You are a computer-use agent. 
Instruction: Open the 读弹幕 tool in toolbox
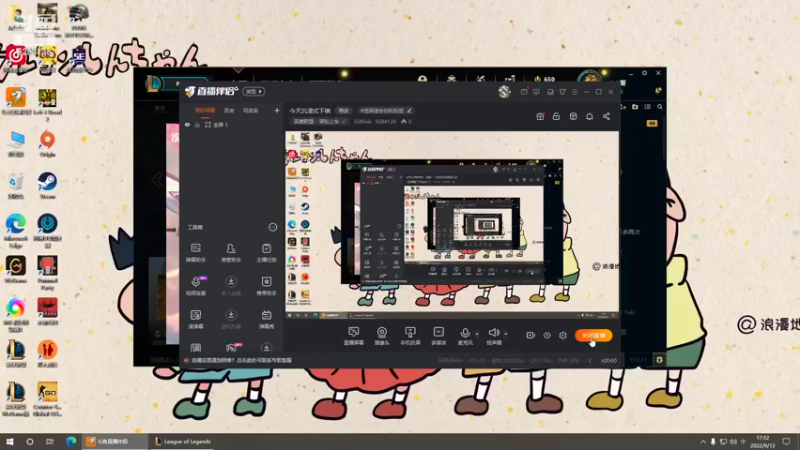195,319
